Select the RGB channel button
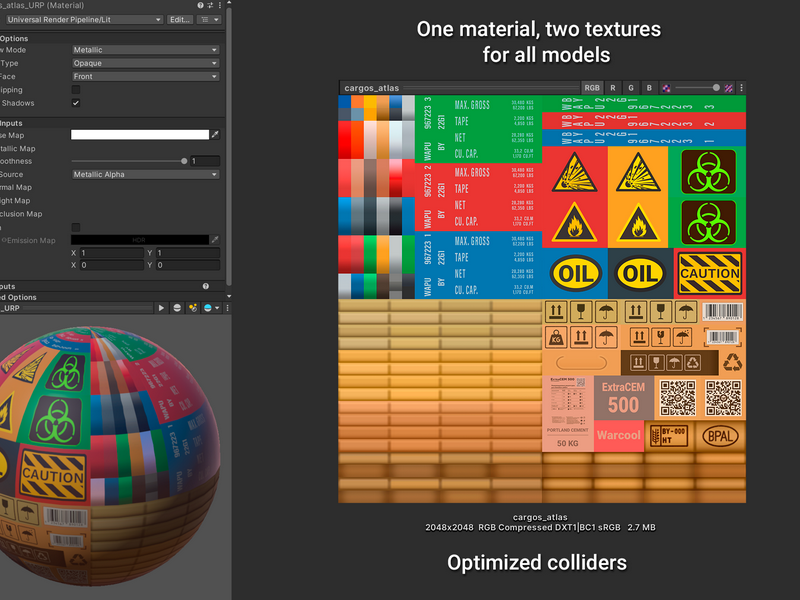 (x=592, y=88)
